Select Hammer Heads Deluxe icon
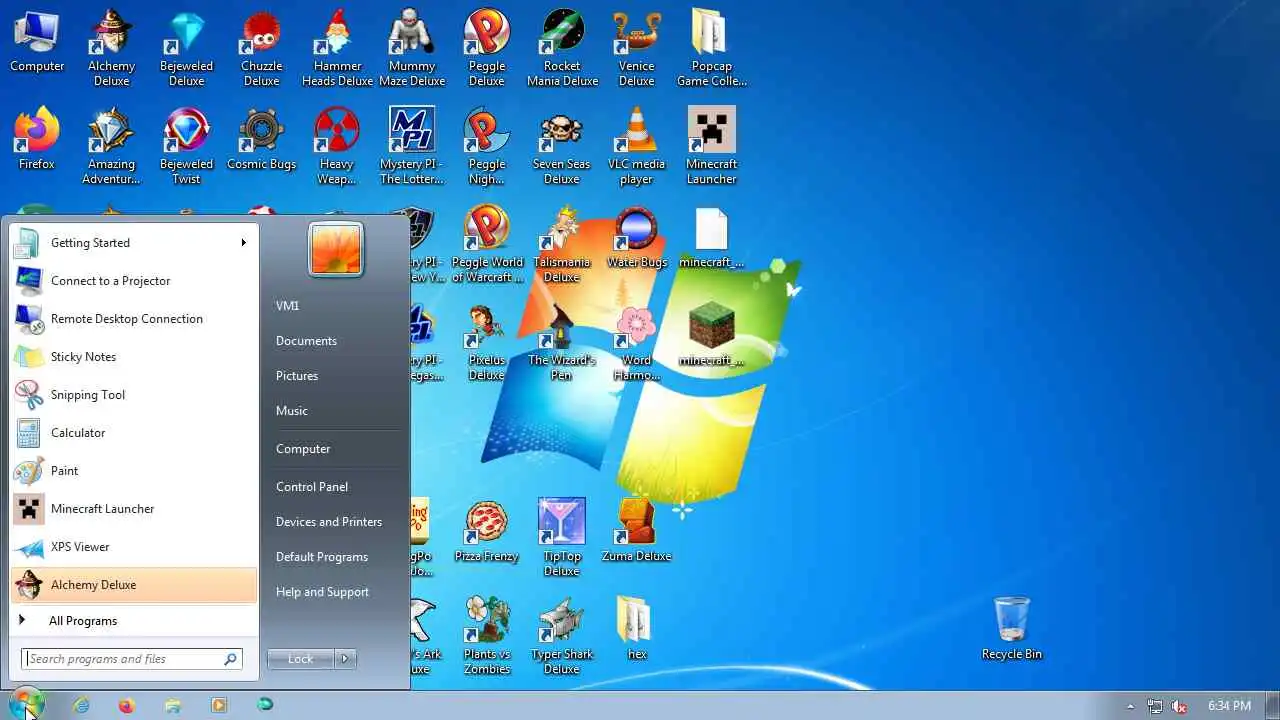Viewport: 1280px width, 720px height. [337, 47]
